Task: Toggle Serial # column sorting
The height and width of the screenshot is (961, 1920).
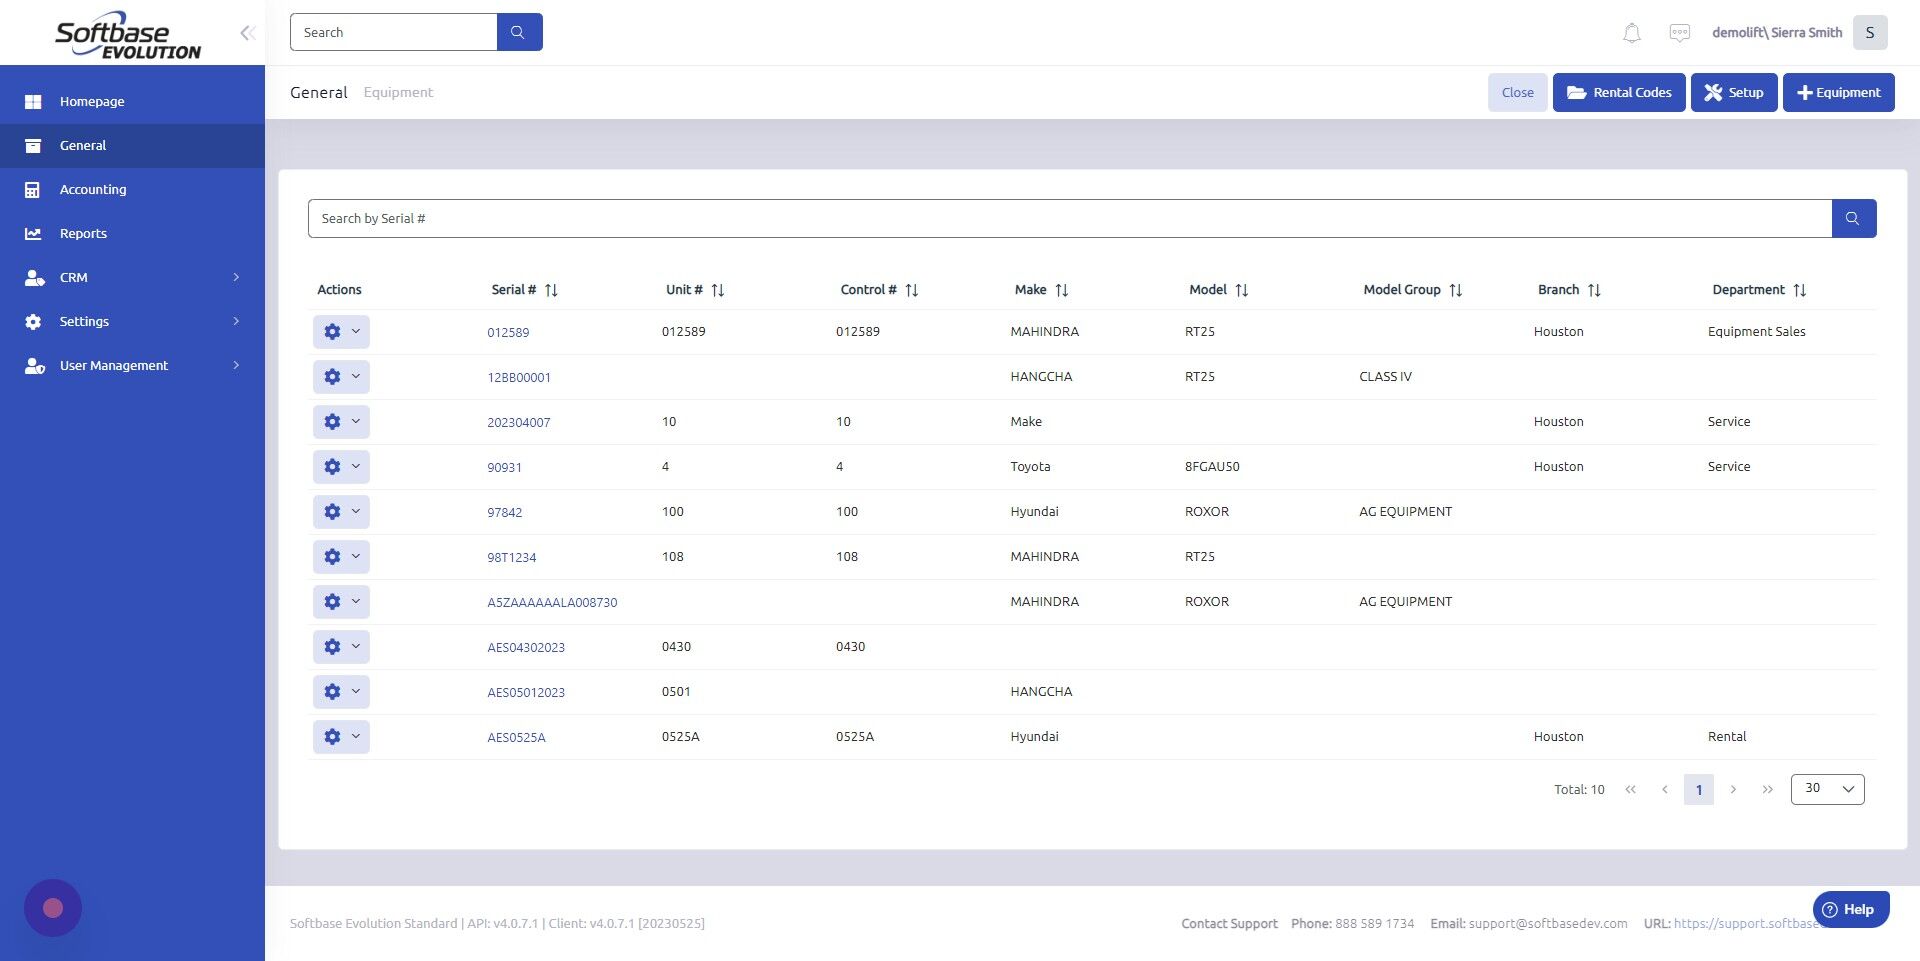Action: pyautogui.click(x=551, y=290)
